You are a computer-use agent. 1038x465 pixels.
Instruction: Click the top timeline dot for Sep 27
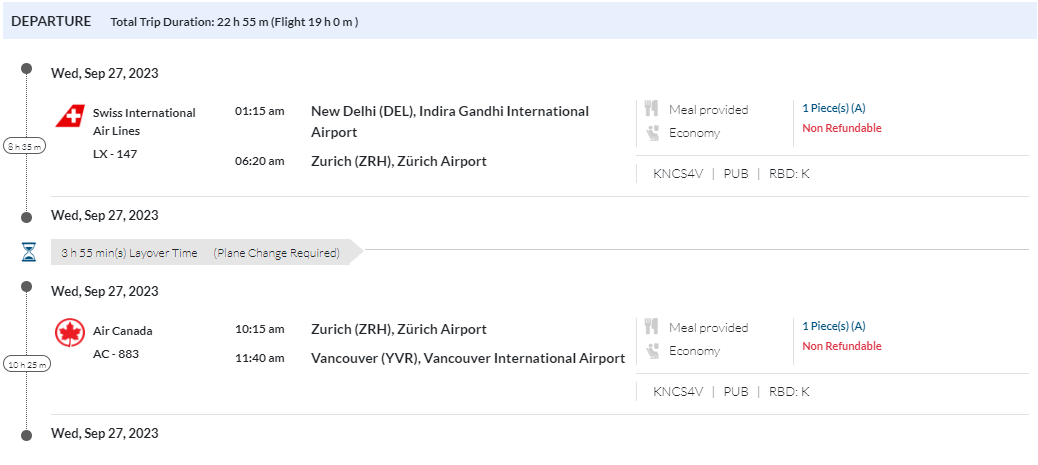click(x=27, y=69)
